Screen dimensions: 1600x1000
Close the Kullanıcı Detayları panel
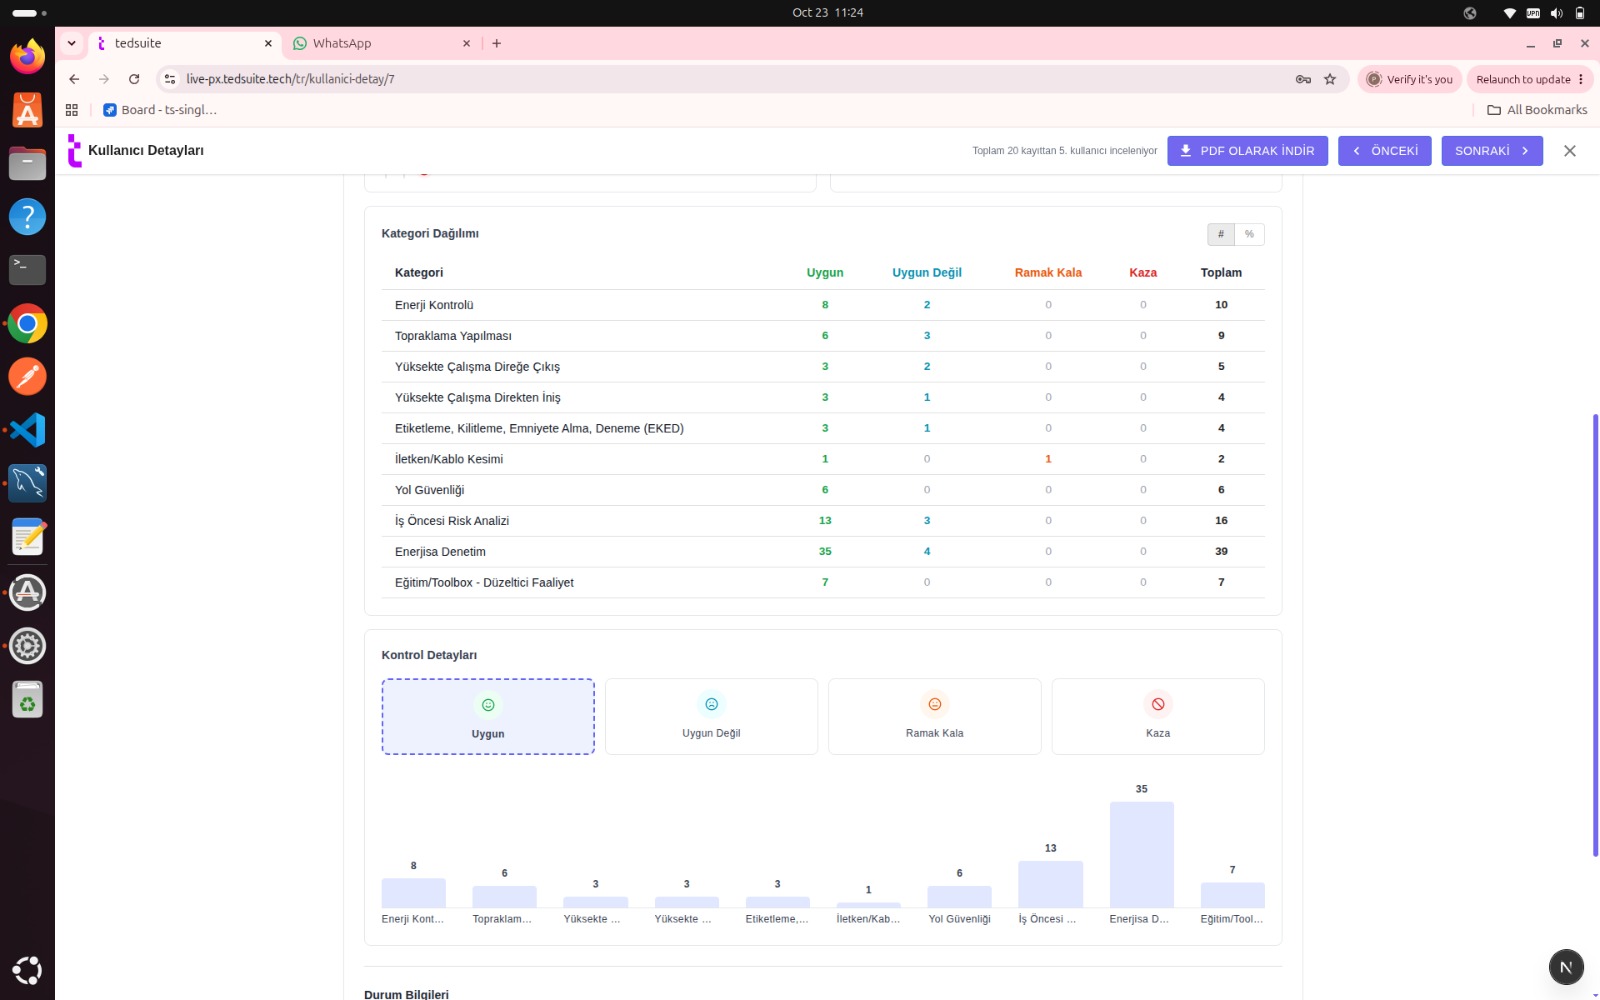1570,151
